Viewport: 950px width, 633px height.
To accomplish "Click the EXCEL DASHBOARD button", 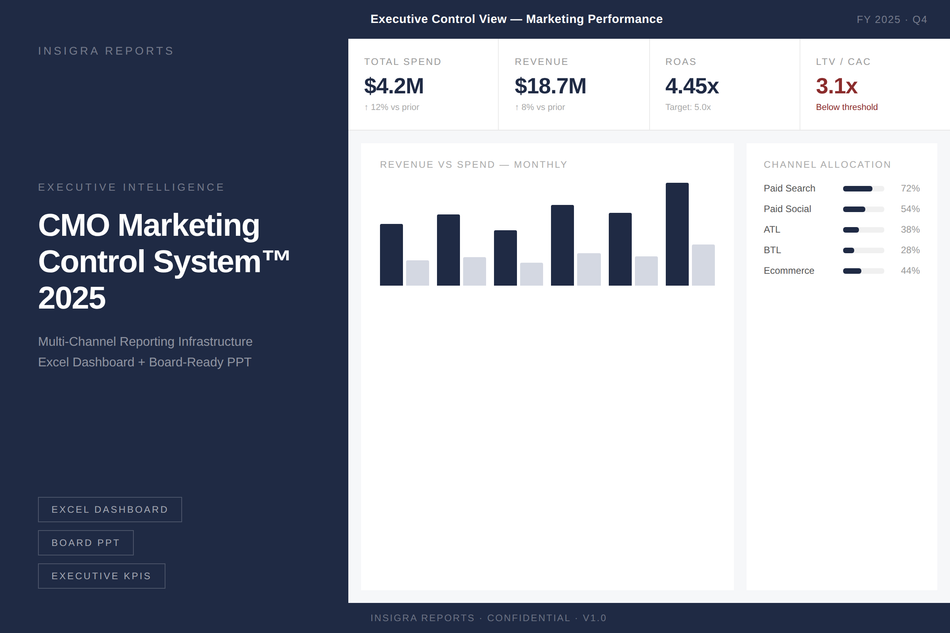I will point(109,509).
